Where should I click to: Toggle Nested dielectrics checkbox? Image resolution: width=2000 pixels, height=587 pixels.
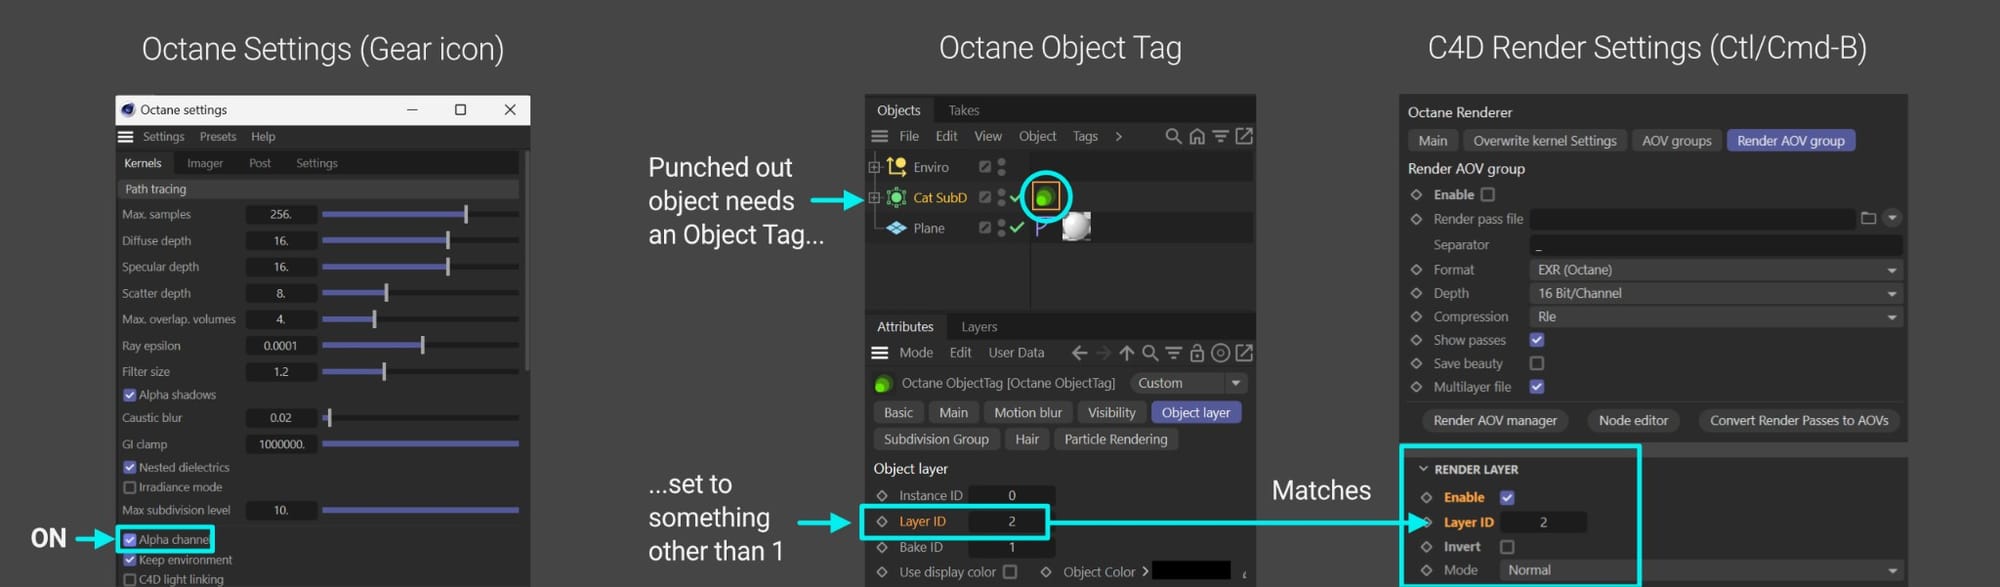coord(129,467)
